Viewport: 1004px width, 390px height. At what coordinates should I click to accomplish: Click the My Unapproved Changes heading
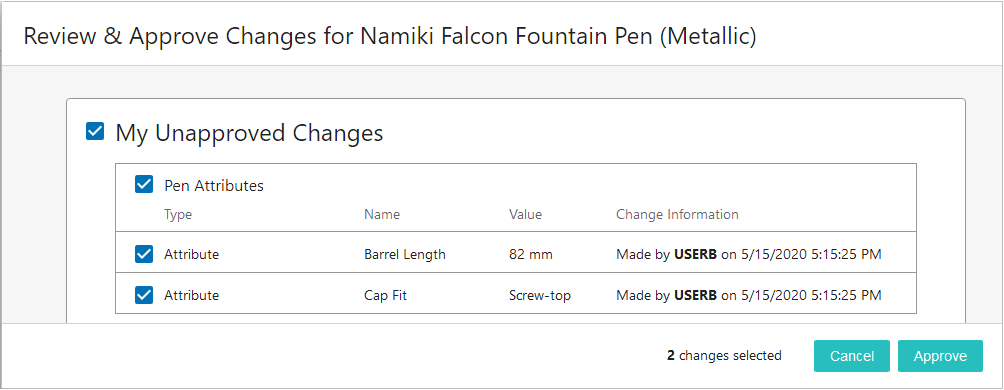click(249, 133)
